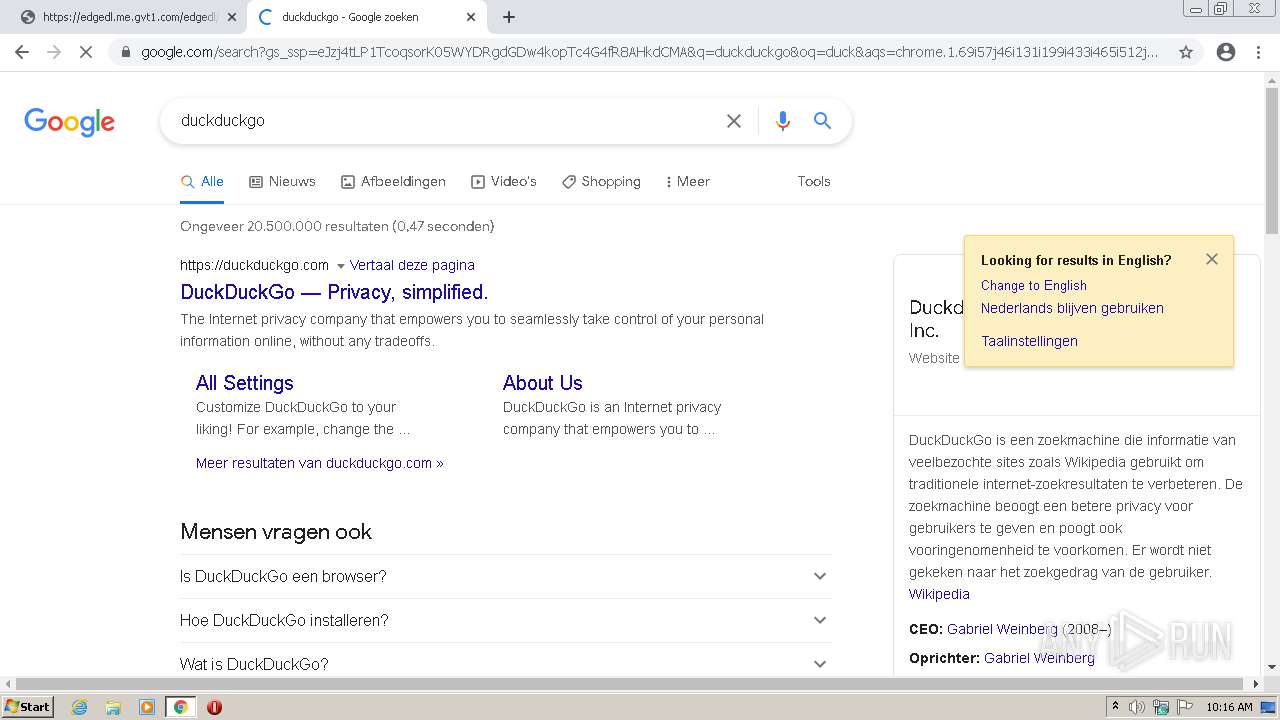Choose Nederlands blijven gebruiken
Image resolution: width=1280 pixels, height=720 pixels.
[1072, 308]
